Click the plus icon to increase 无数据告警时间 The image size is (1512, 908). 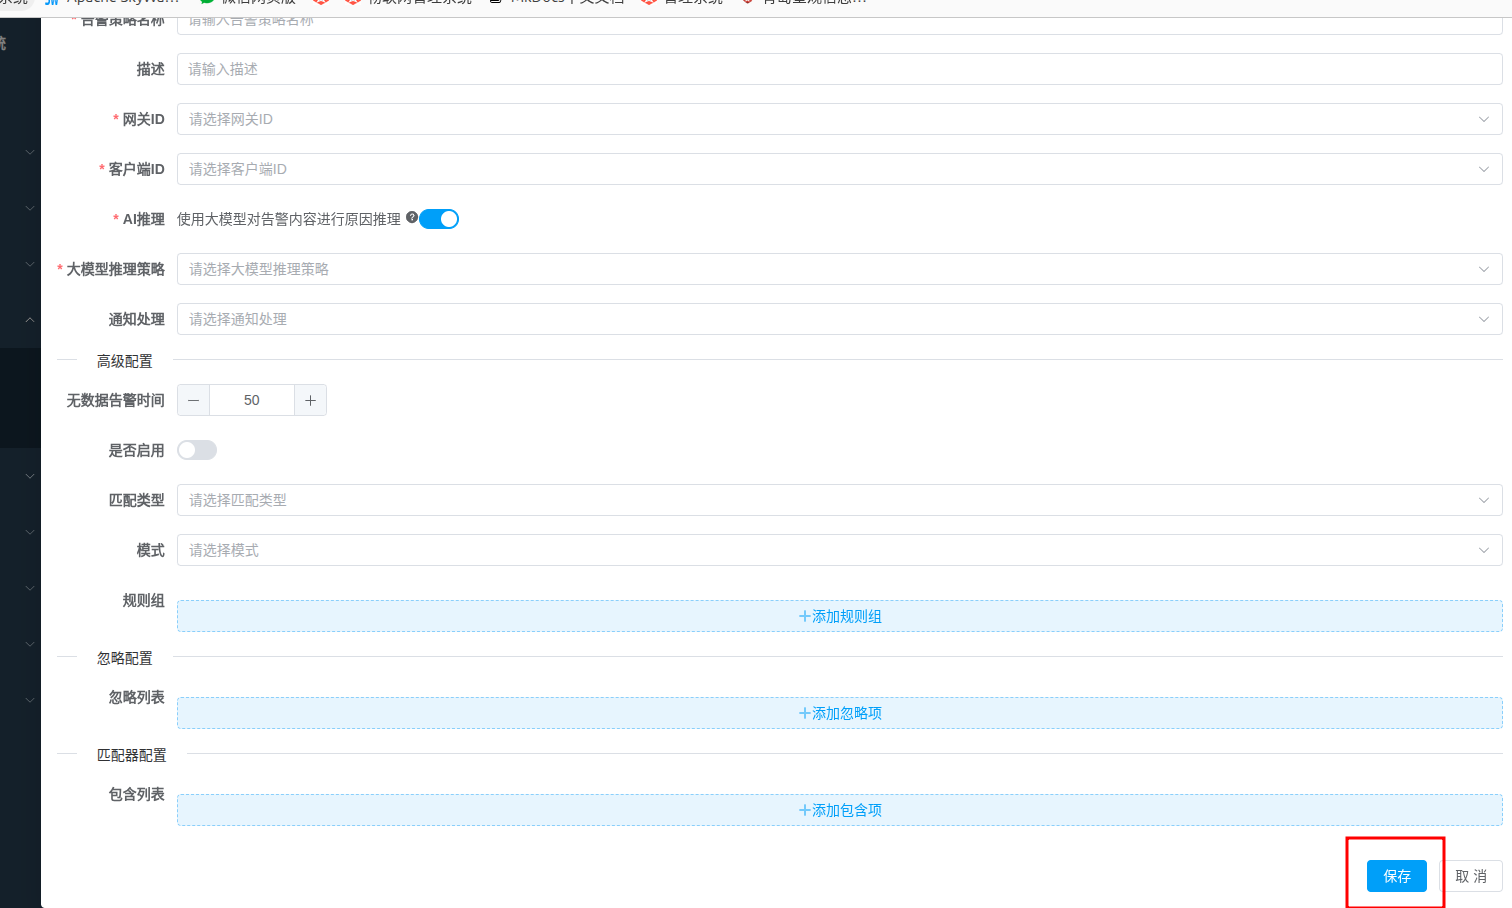pos(310,400)
